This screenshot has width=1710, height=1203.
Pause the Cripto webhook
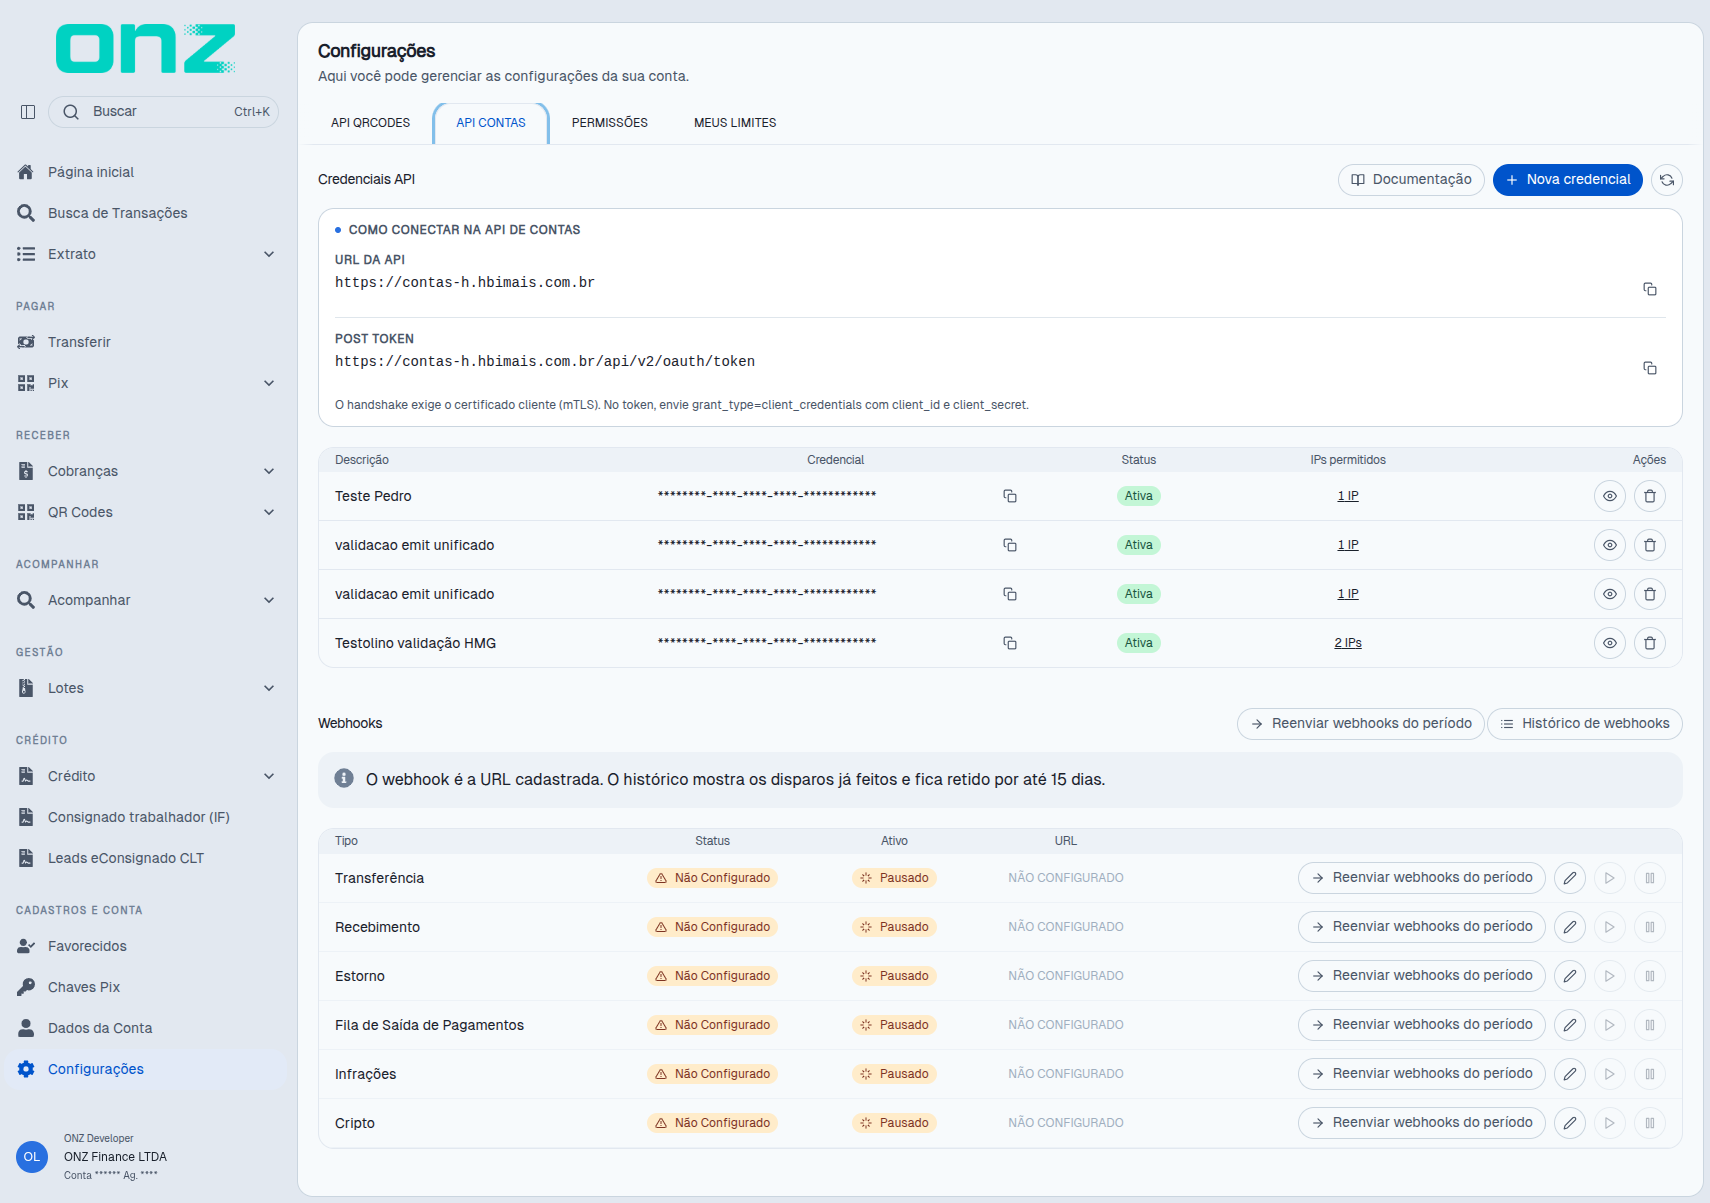1650,1123
